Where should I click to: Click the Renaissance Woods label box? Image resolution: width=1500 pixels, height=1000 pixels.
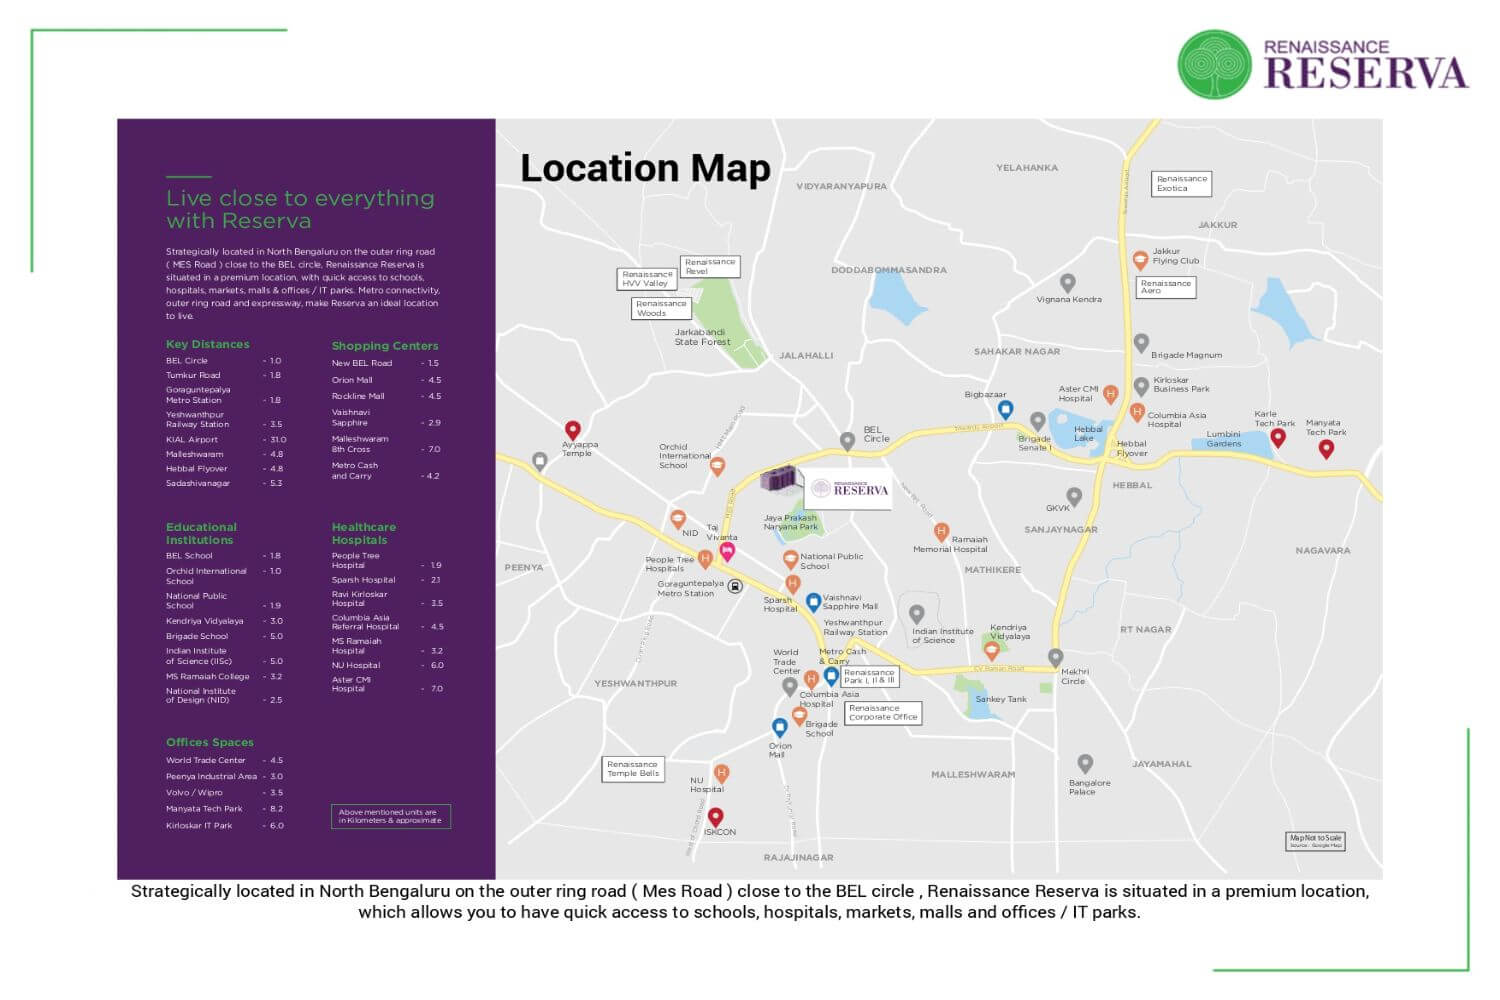click(x=661, y=308)
